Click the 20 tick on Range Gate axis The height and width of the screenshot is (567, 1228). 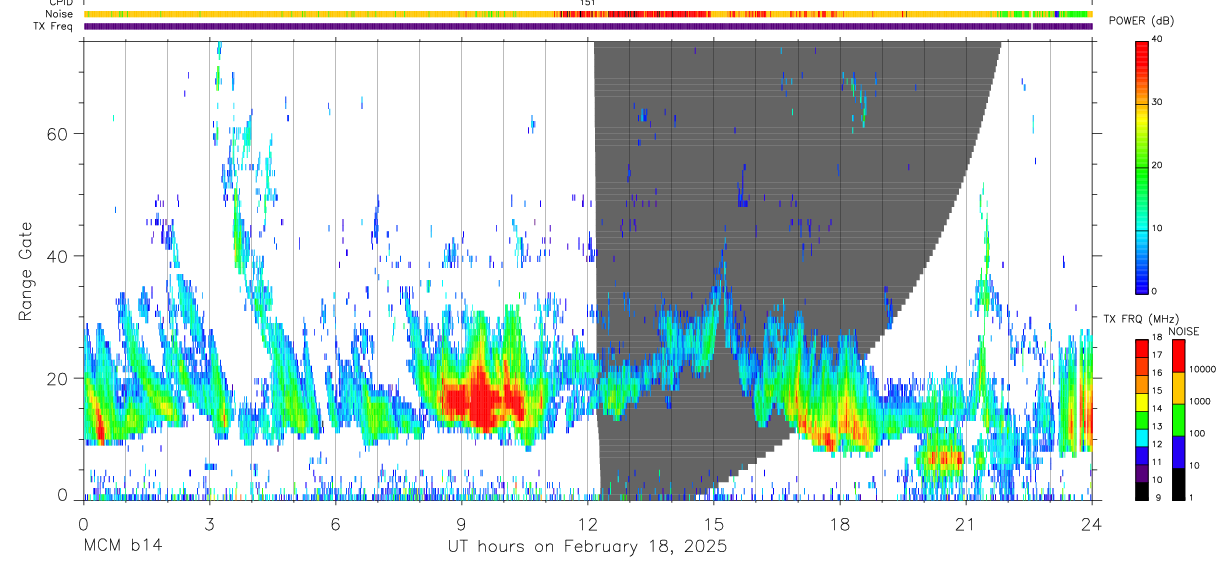(x=58, y=378)
